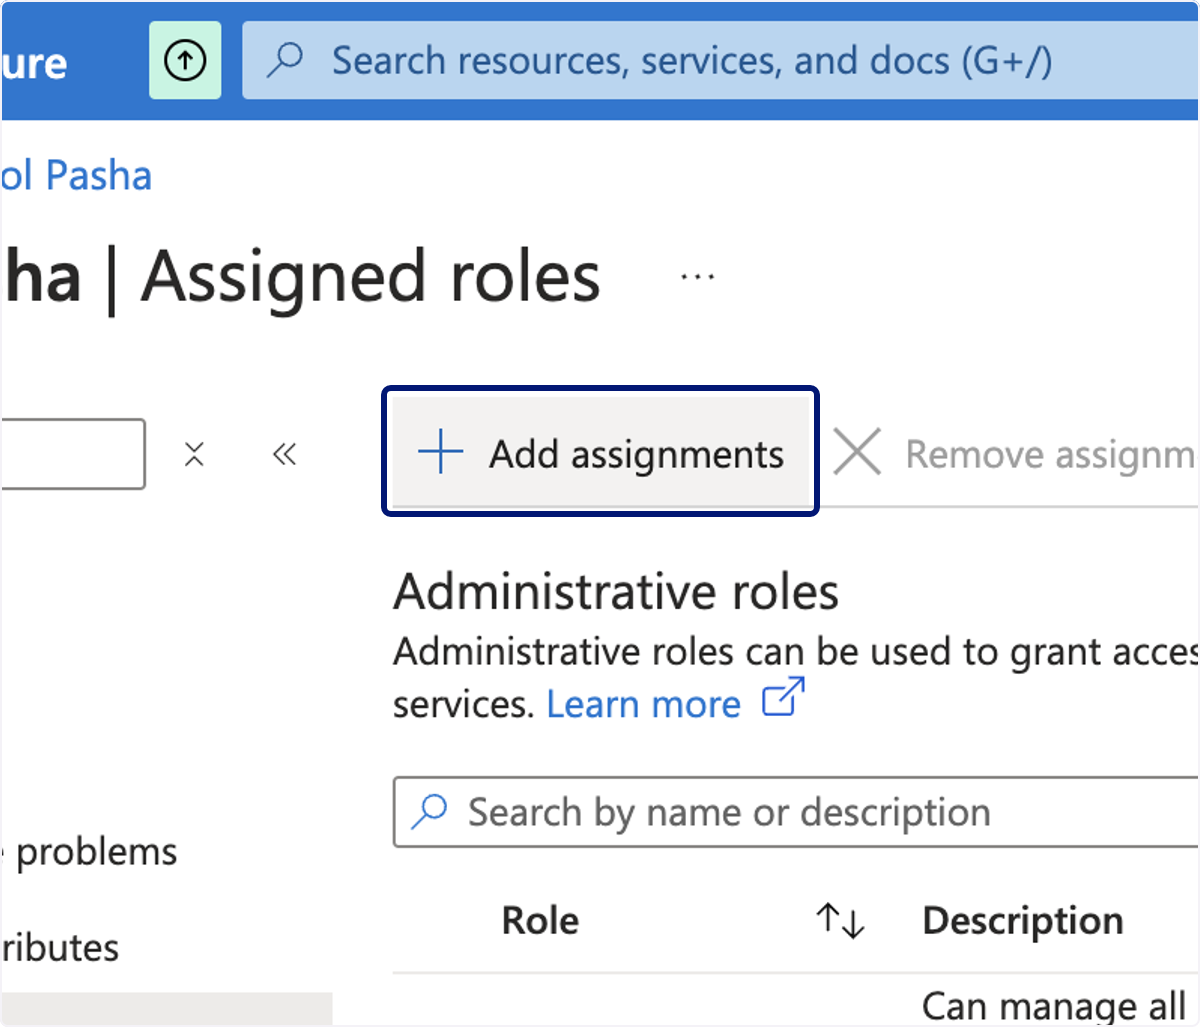The height and width of the screenshot is (1027, 1200).
Task: Open the external link icon after Learn more
Action: pos(783,697)
